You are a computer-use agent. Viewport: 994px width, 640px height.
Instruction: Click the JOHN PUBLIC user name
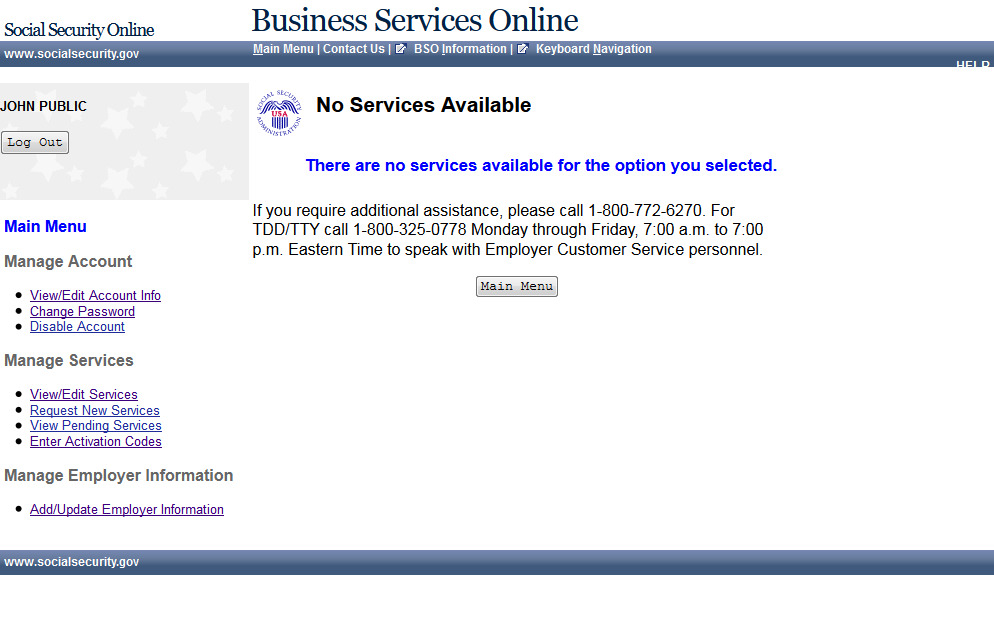[x=43, y=106]
